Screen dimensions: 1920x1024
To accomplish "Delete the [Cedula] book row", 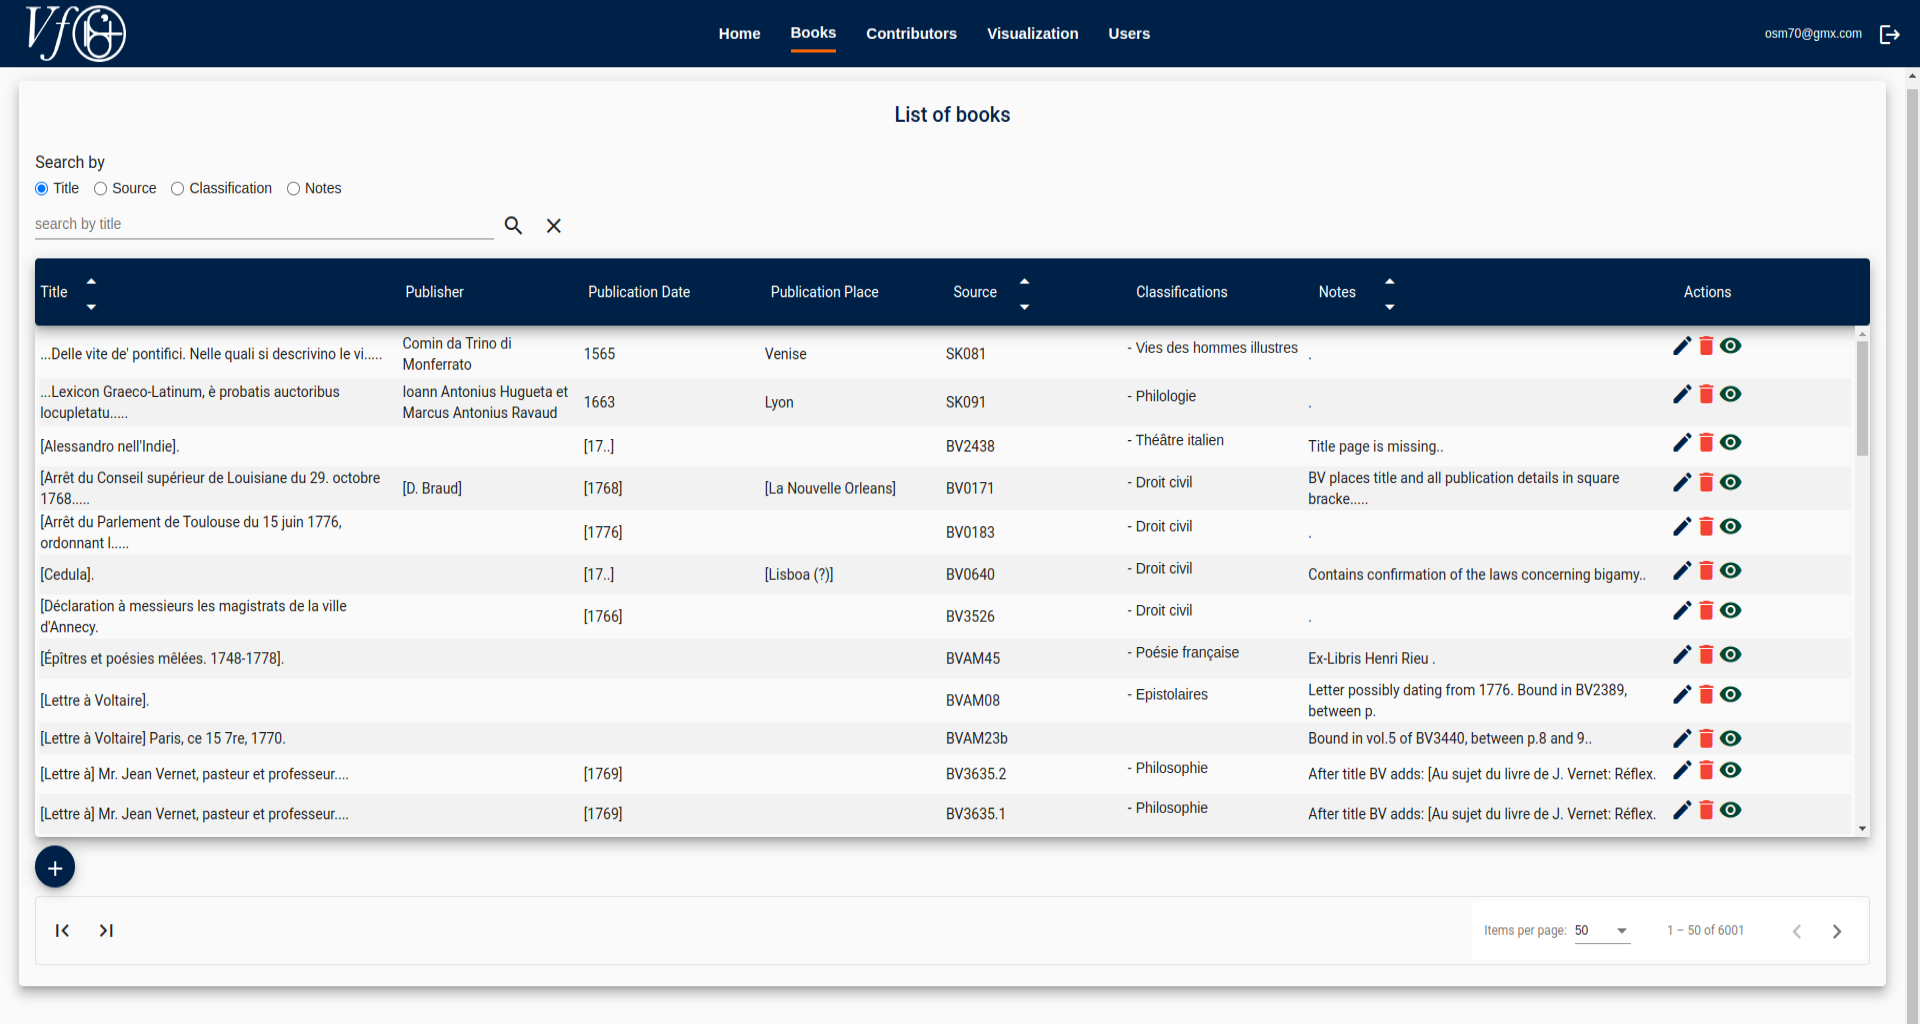I will point(1706,571).
